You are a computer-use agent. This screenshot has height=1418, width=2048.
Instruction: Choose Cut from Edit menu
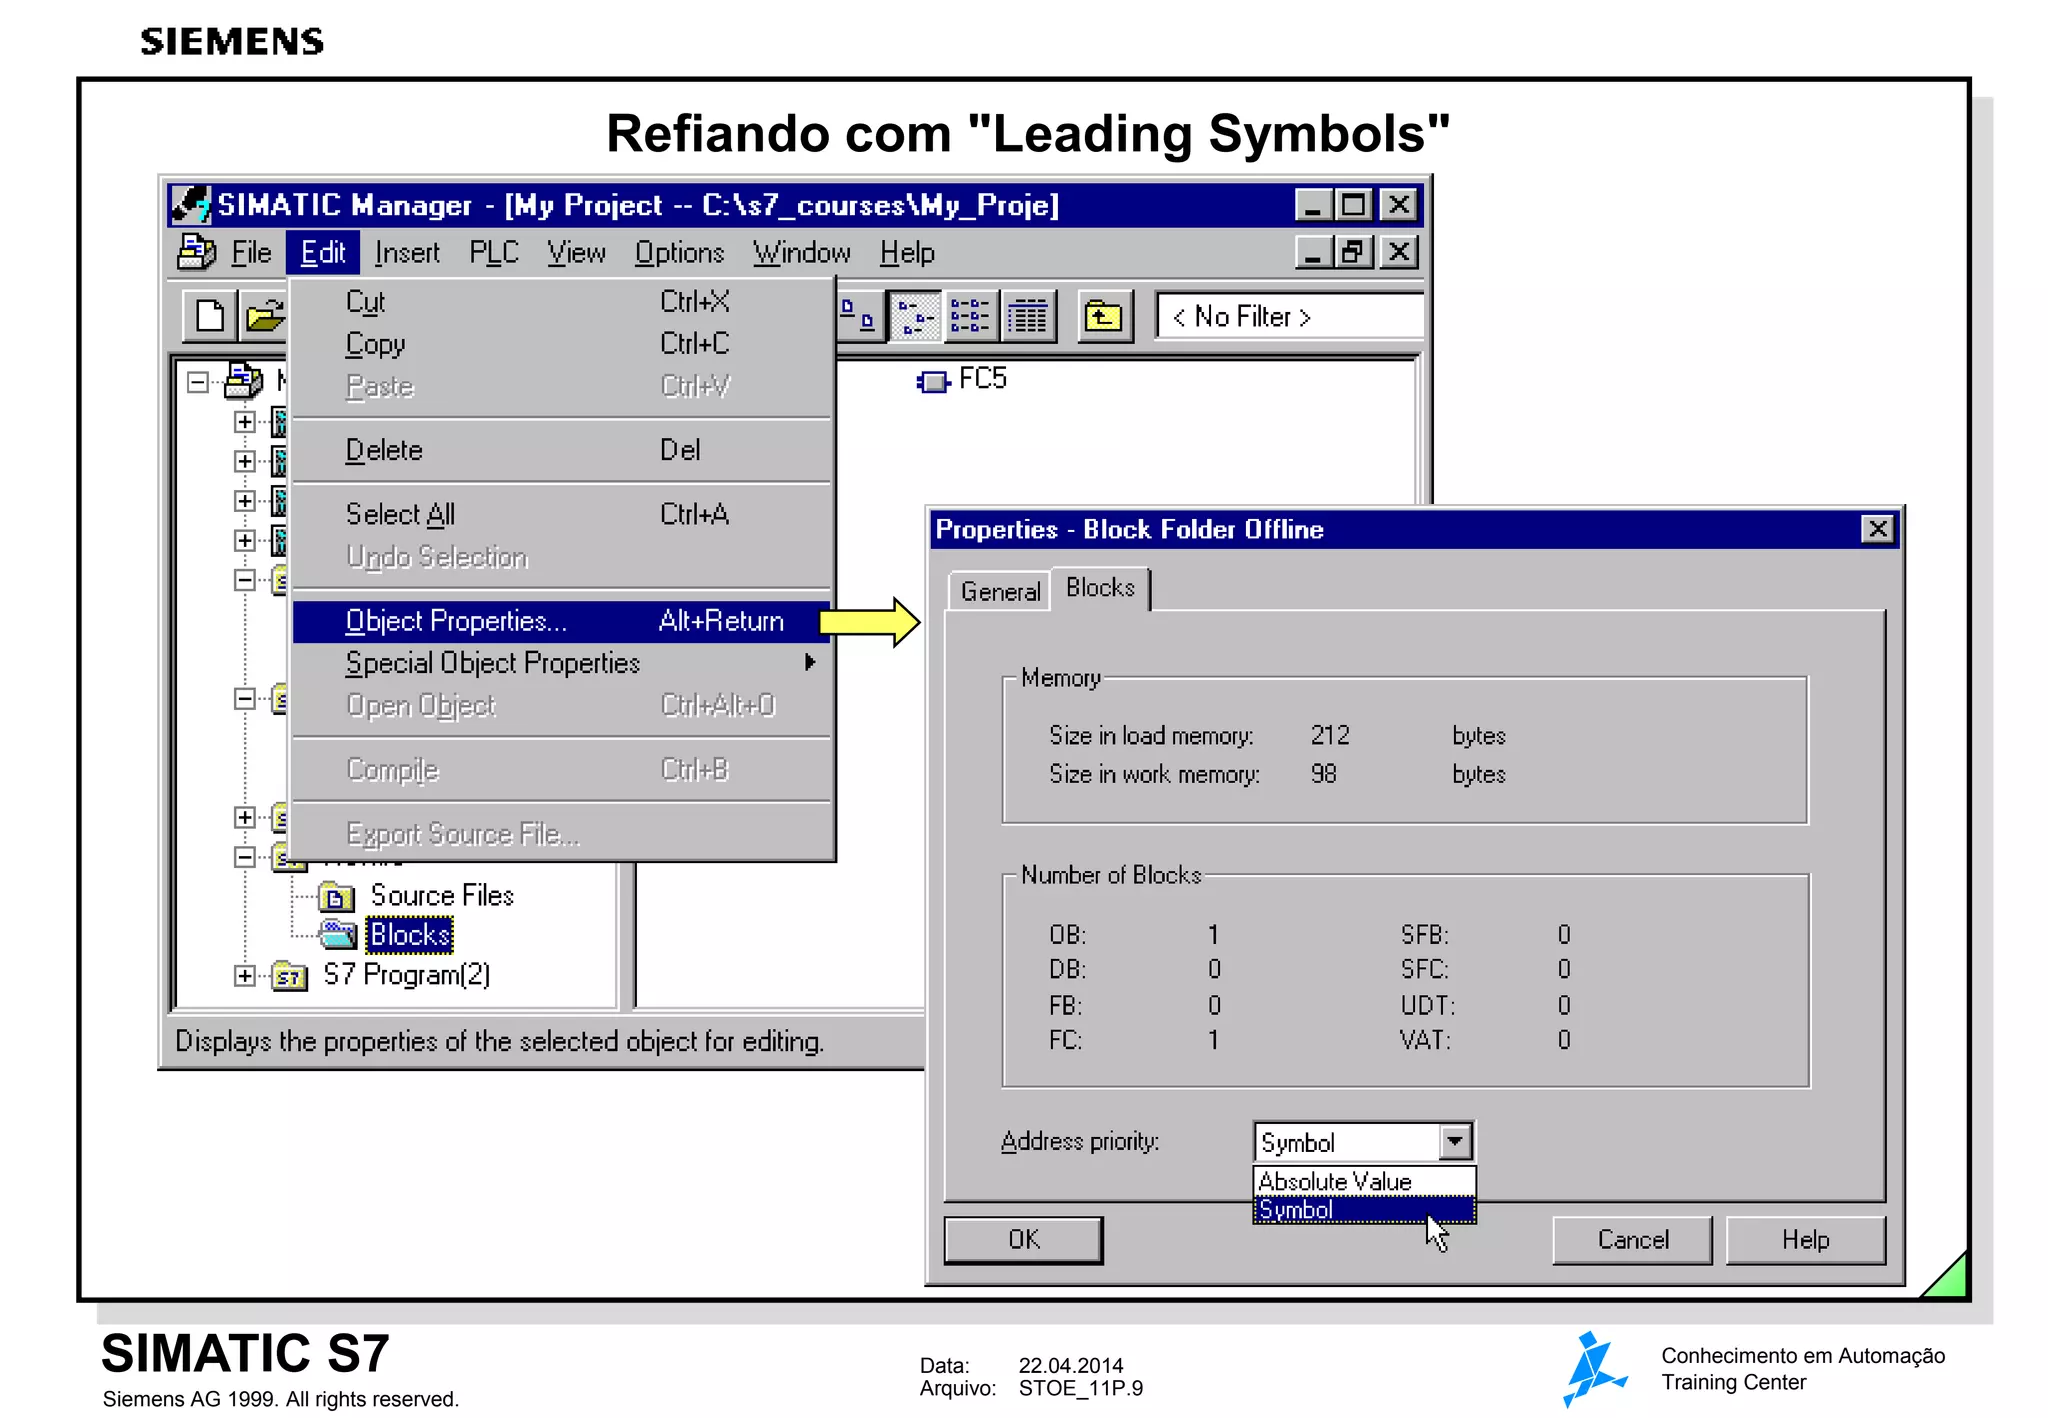pos(562,301)
